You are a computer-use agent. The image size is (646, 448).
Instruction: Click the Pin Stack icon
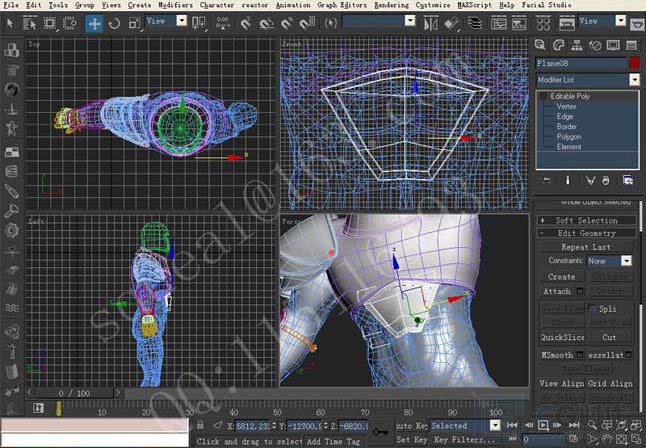point(547,180)
